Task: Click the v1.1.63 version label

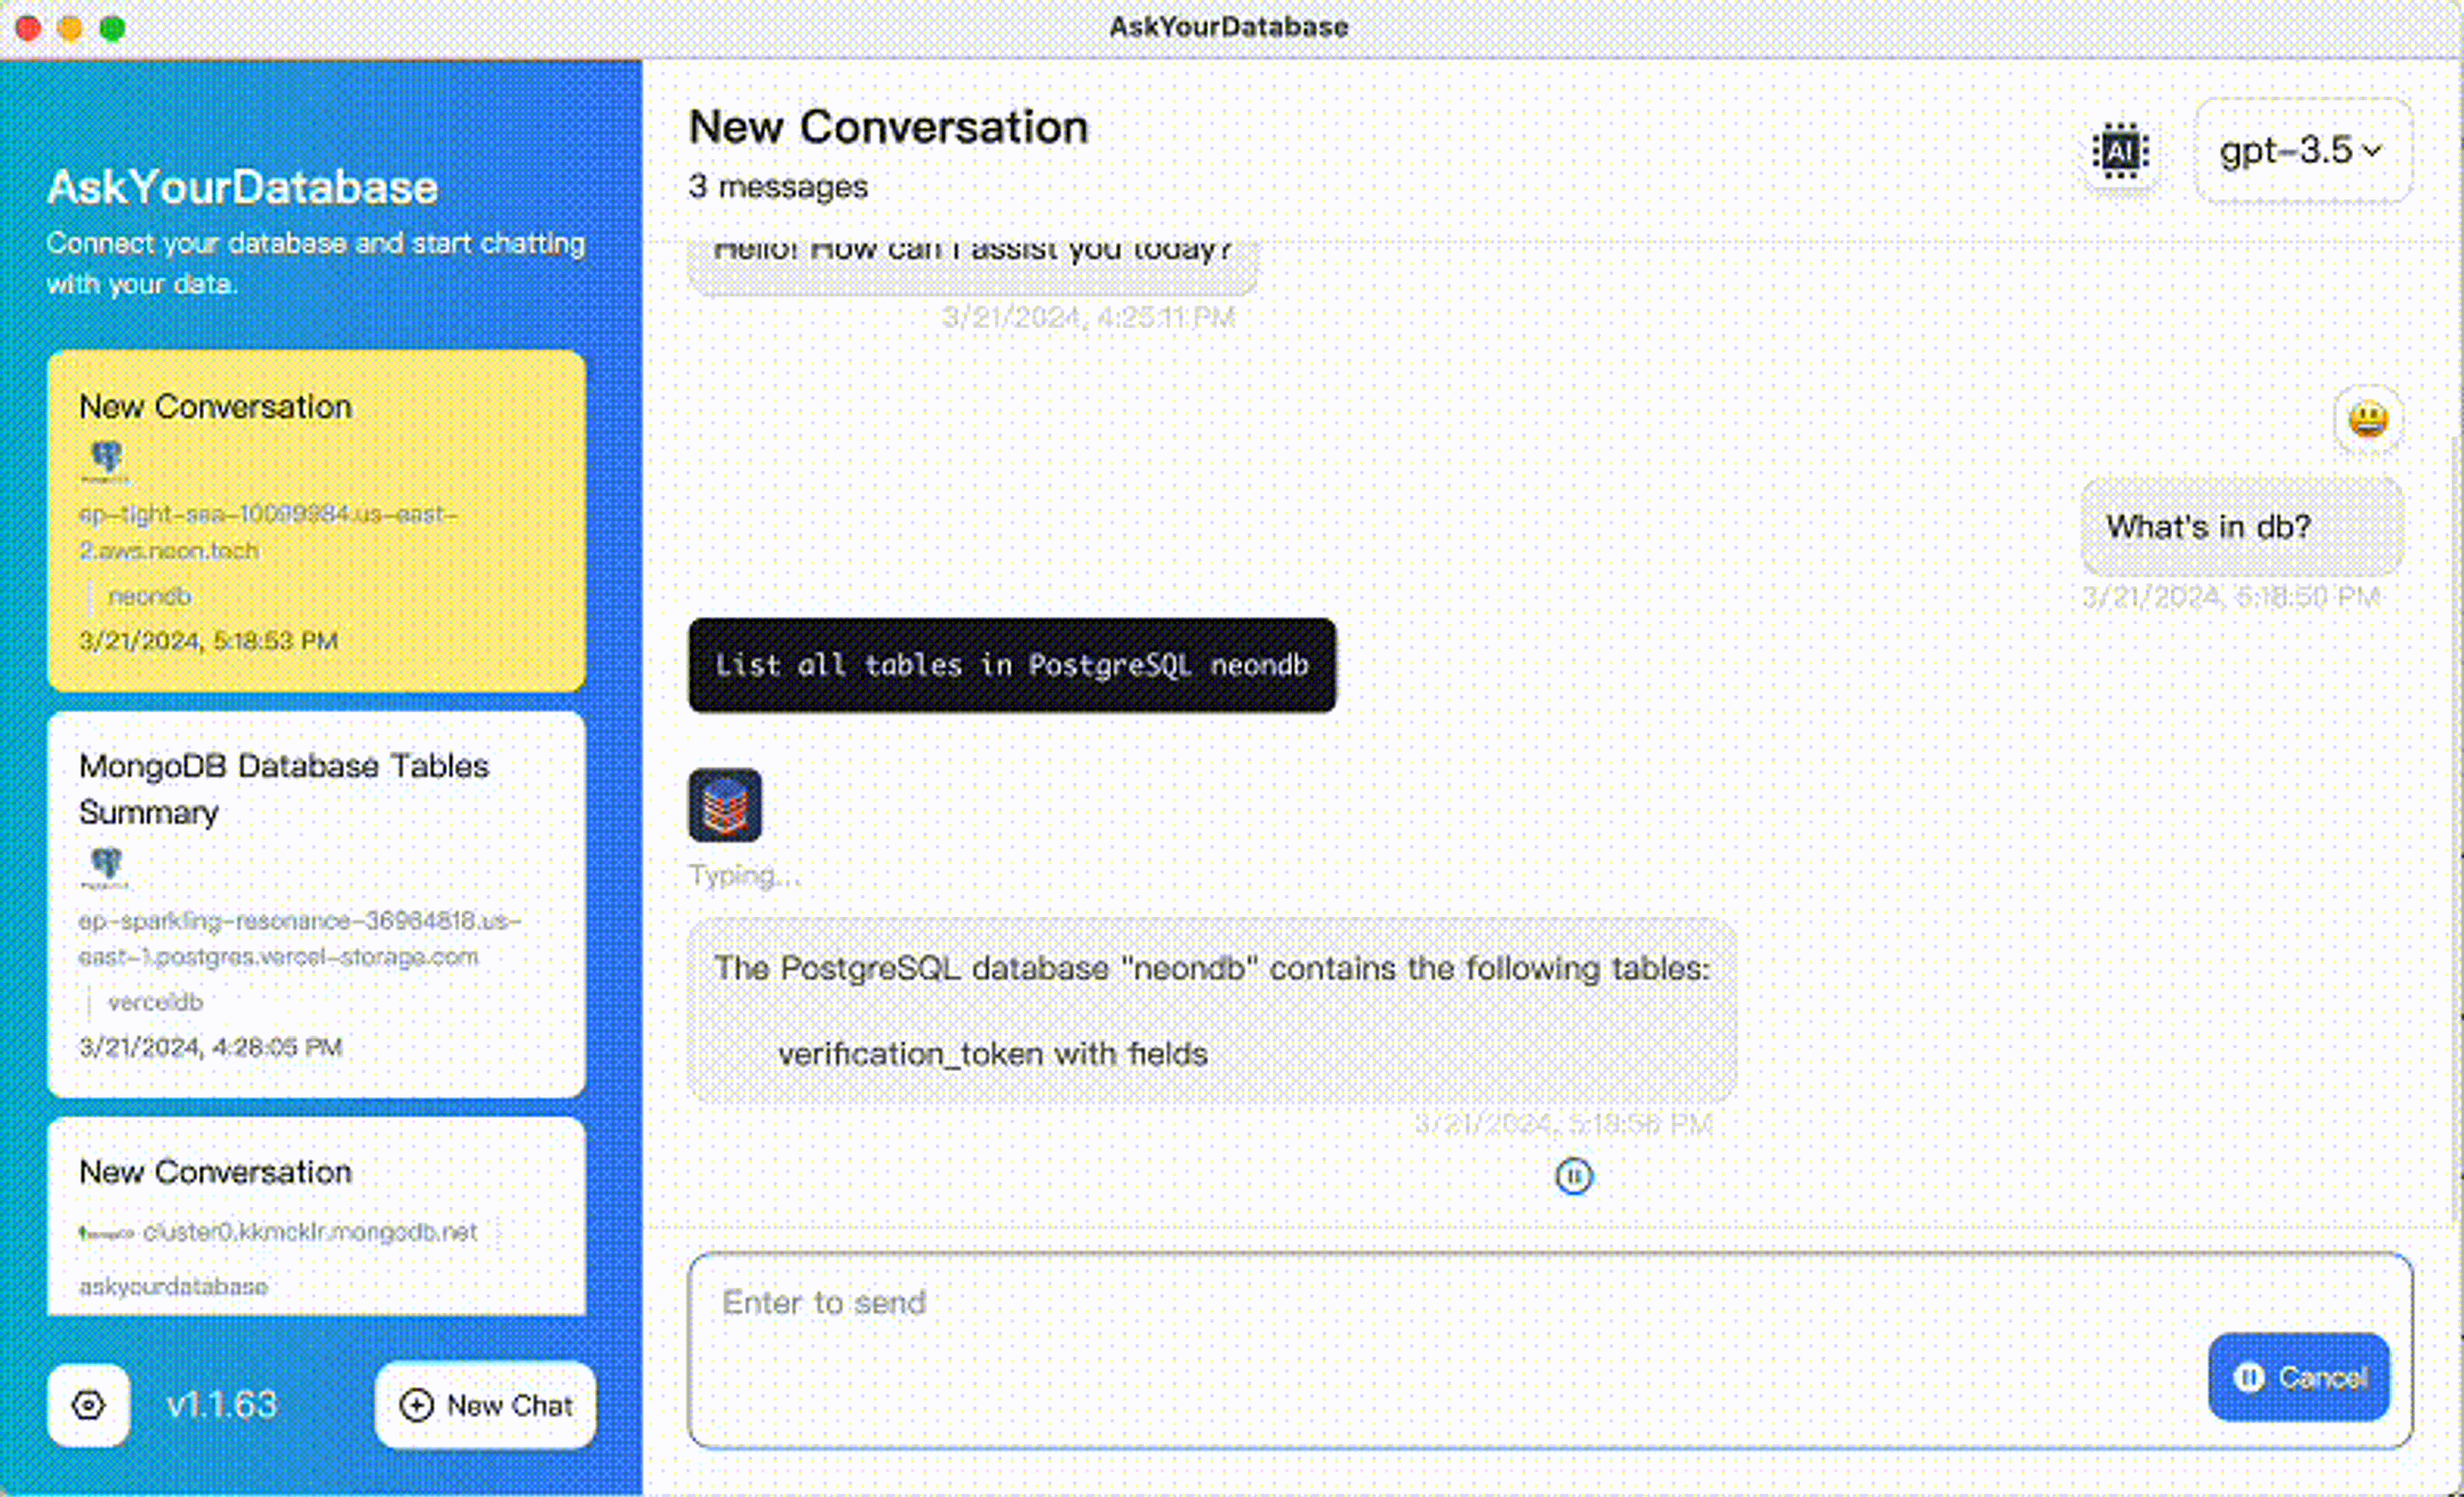Action: (x=221, y=1405)
